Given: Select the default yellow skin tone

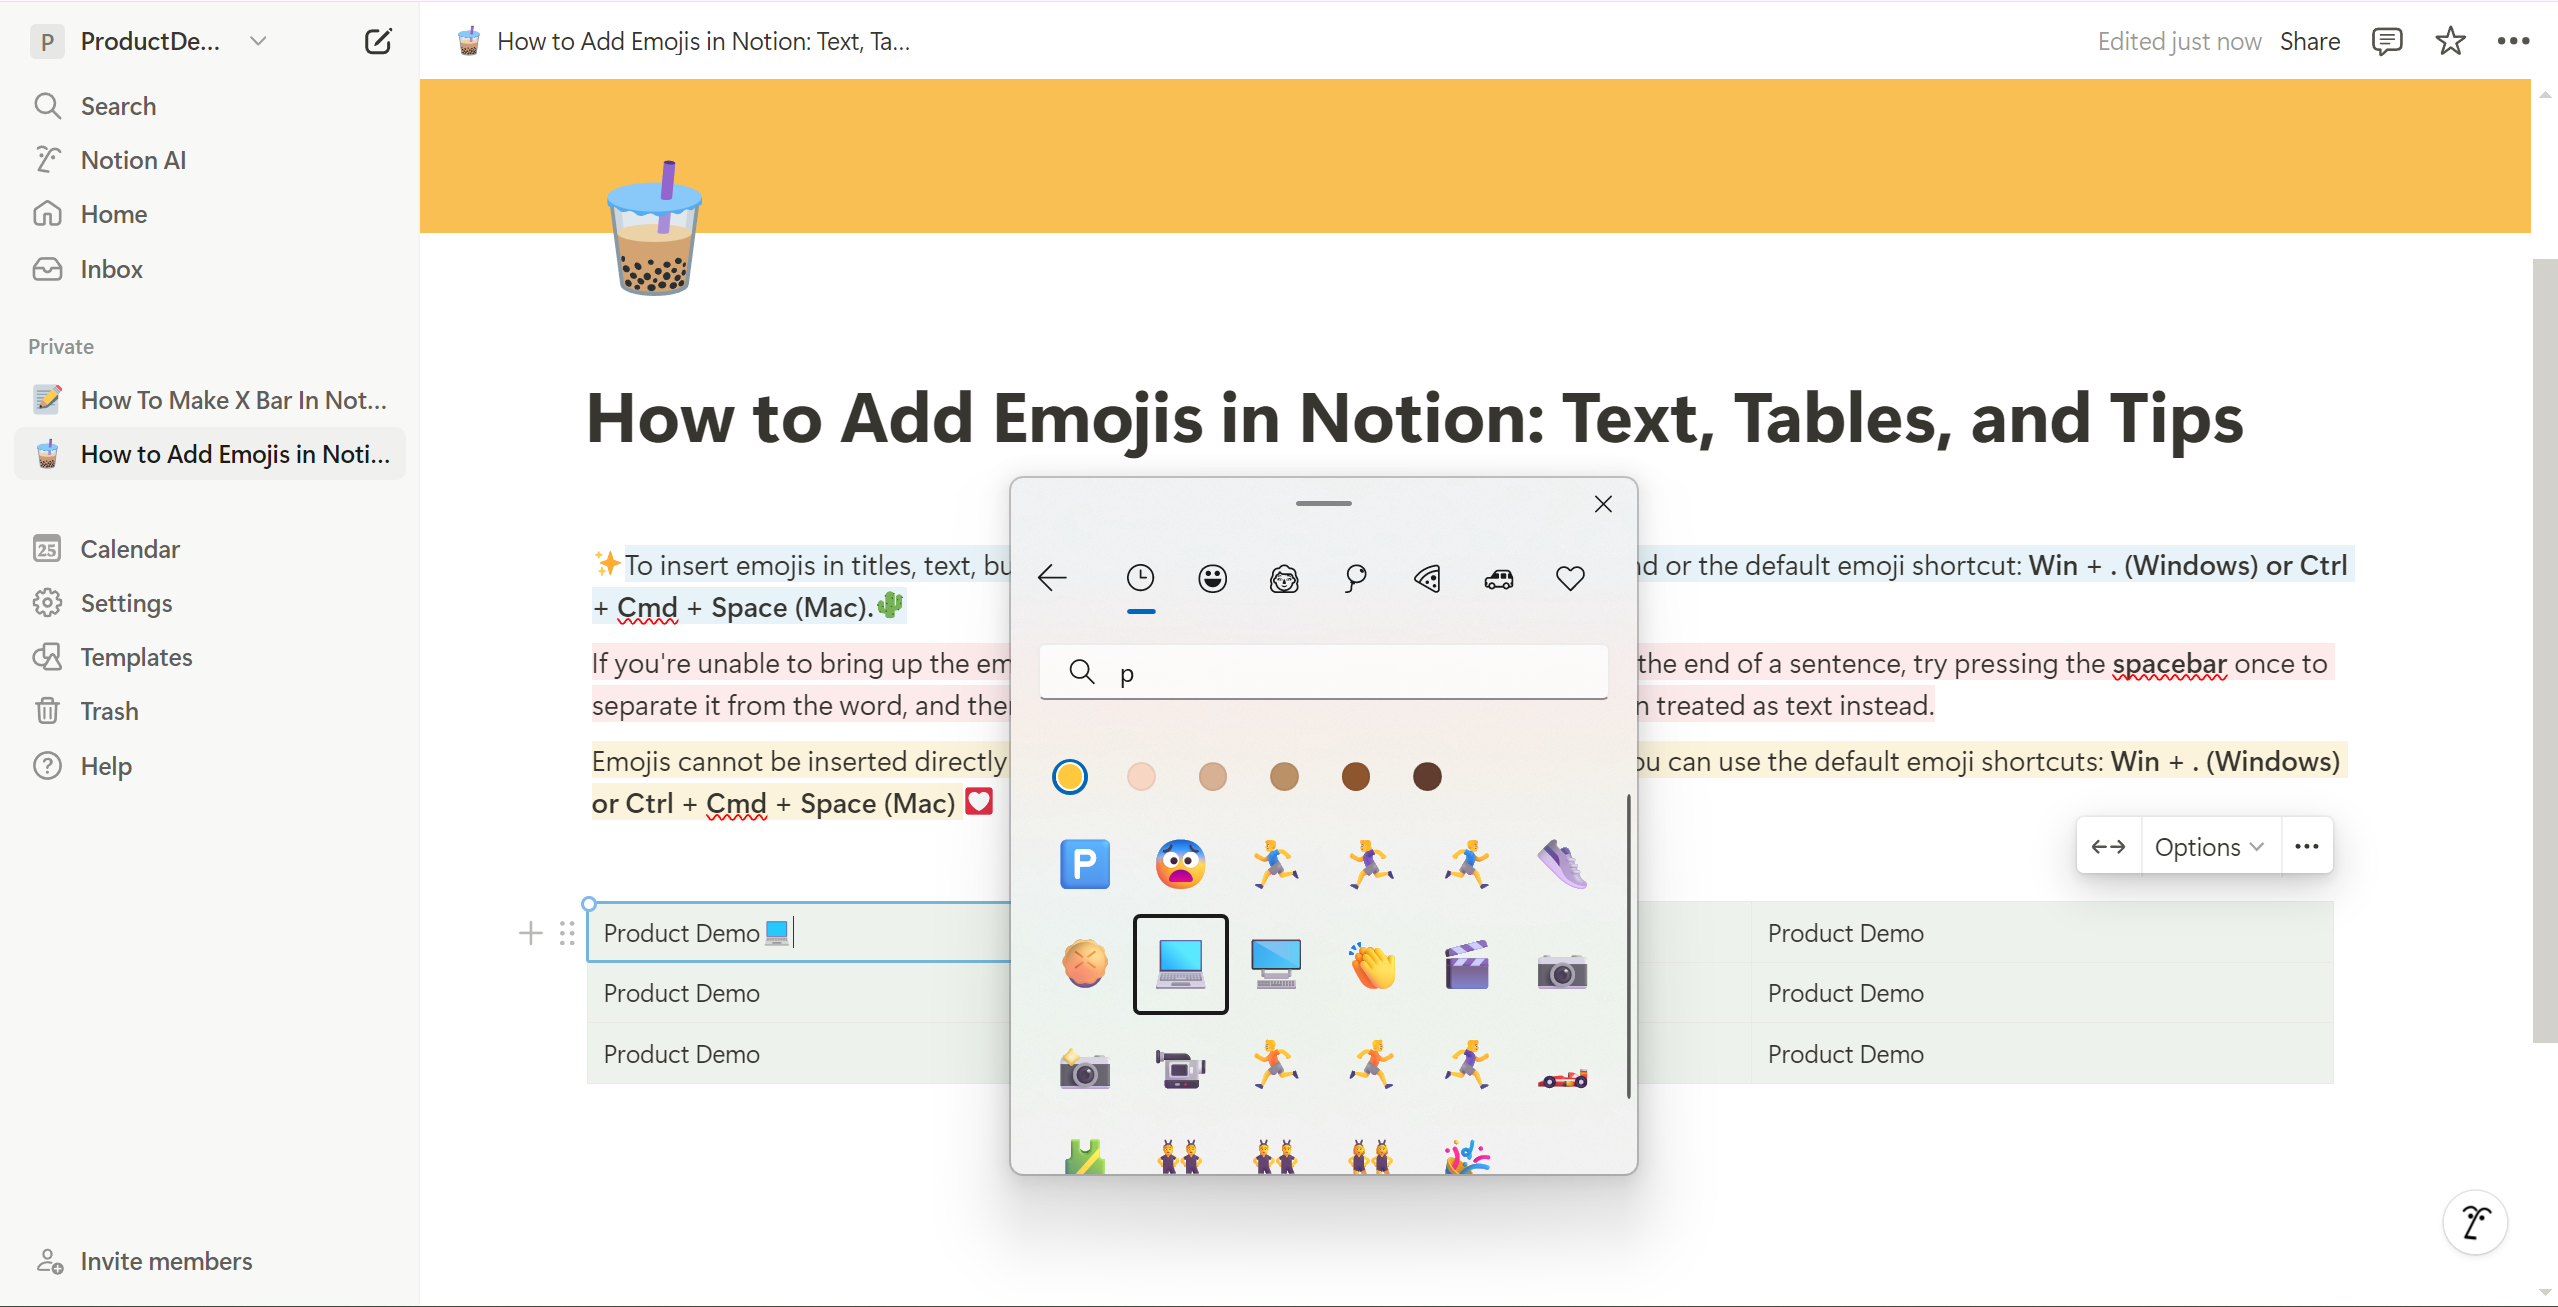Looking at the screenshot, I should [1069, 776].
